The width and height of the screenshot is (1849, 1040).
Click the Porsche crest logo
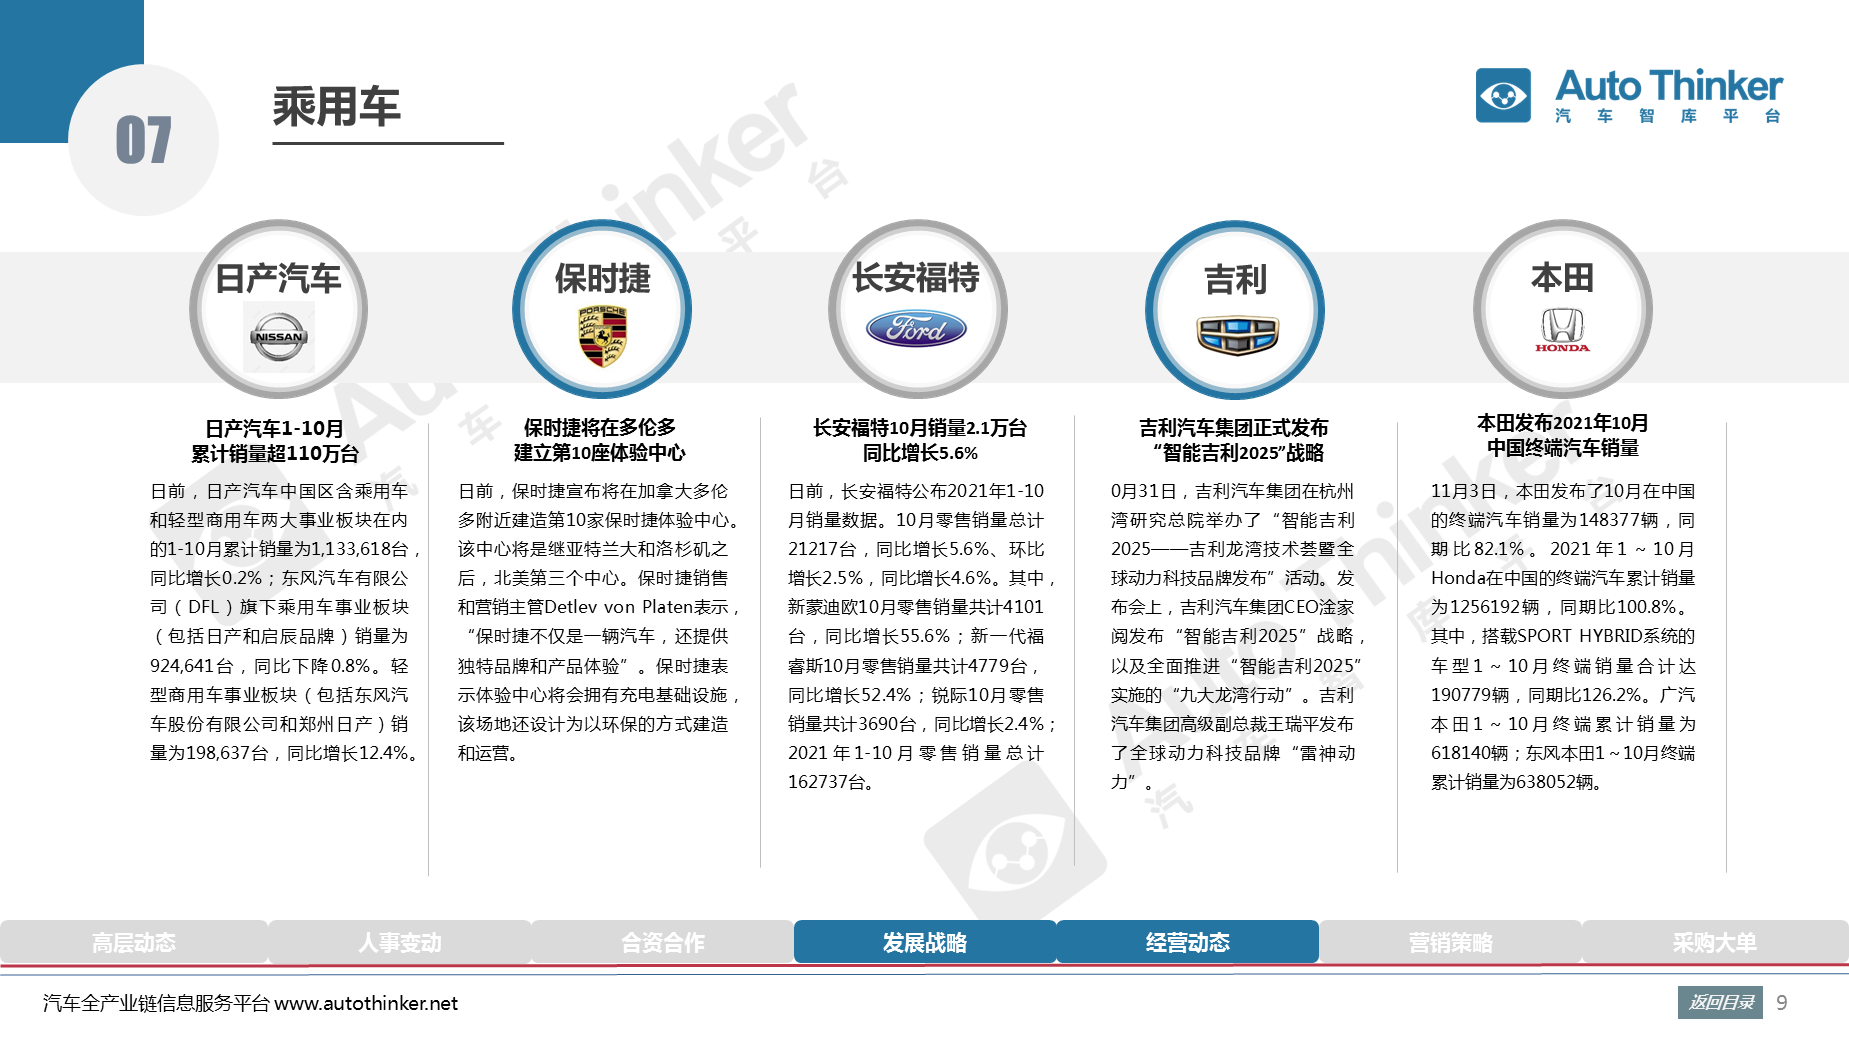pyautogui.click(x=602, y=336)
